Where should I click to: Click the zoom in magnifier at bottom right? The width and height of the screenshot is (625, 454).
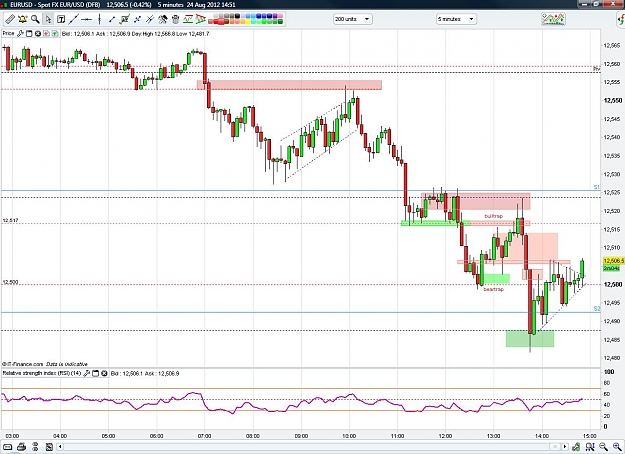pyautogui.click(x=617, y=446)
